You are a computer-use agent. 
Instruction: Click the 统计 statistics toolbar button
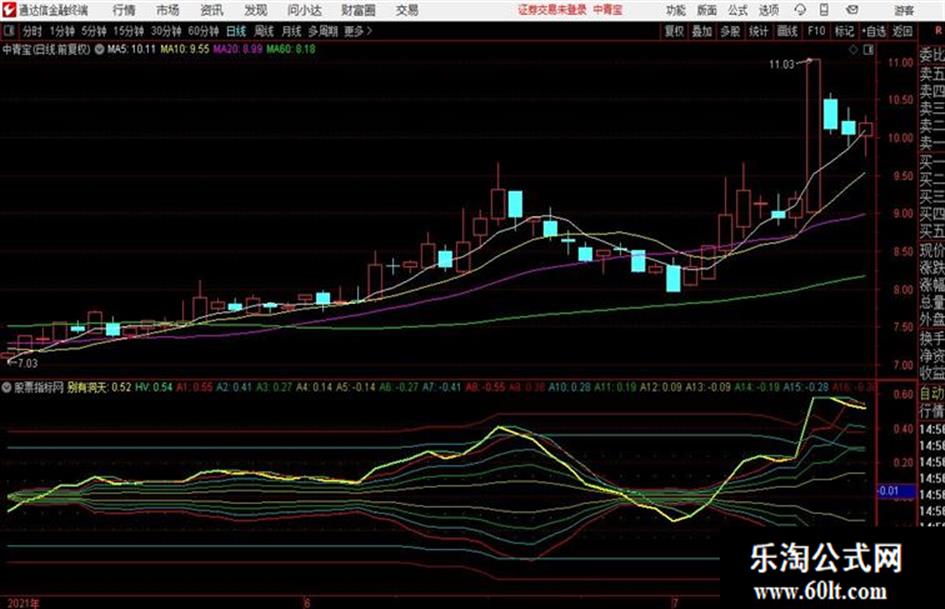click(759, 31)
